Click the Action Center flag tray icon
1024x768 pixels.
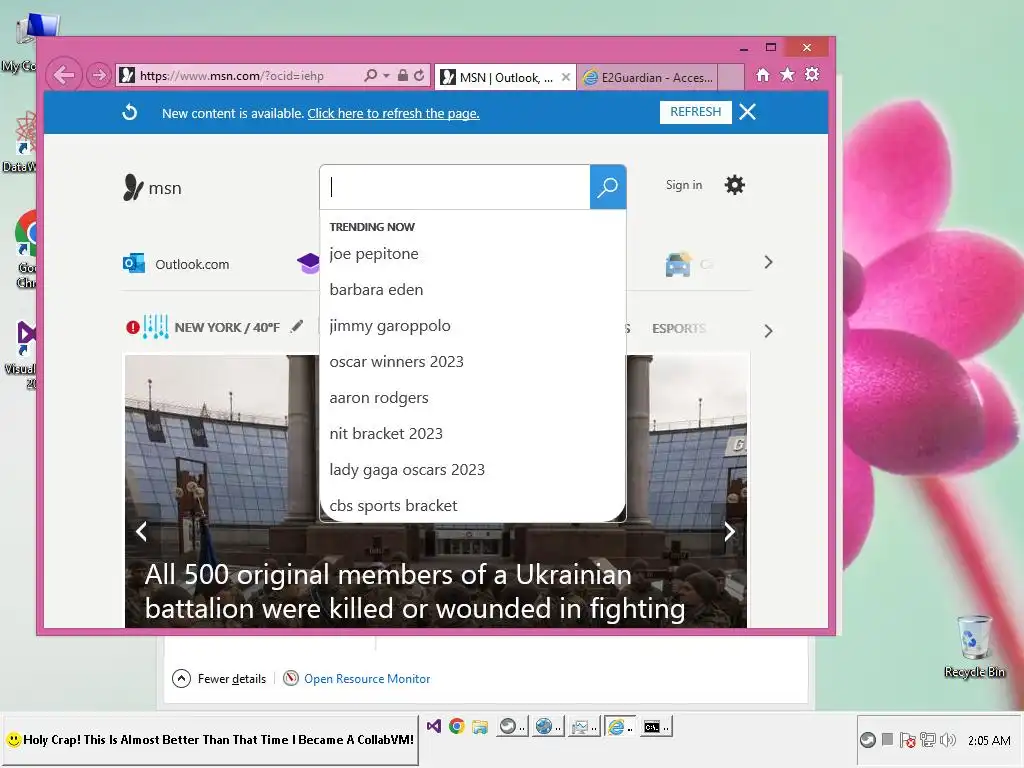pos(907,740)
